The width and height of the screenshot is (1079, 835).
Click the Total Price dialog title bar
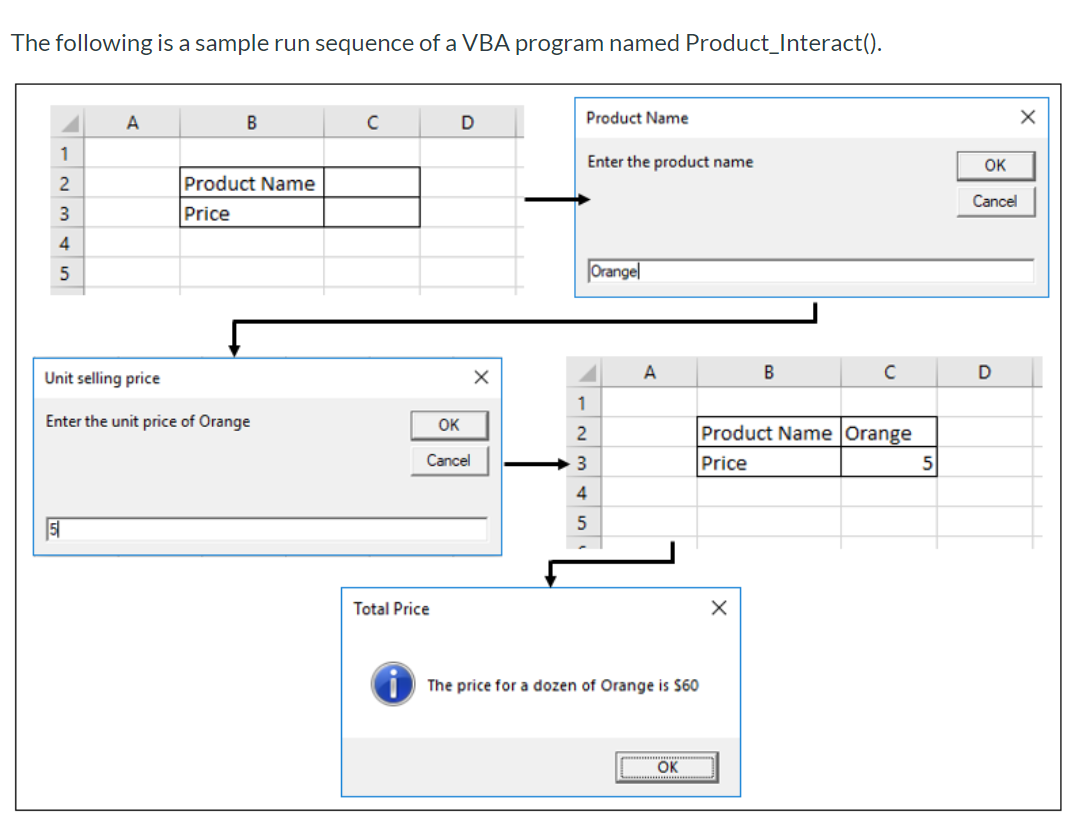pyautogui.click(x=500, y=607)
